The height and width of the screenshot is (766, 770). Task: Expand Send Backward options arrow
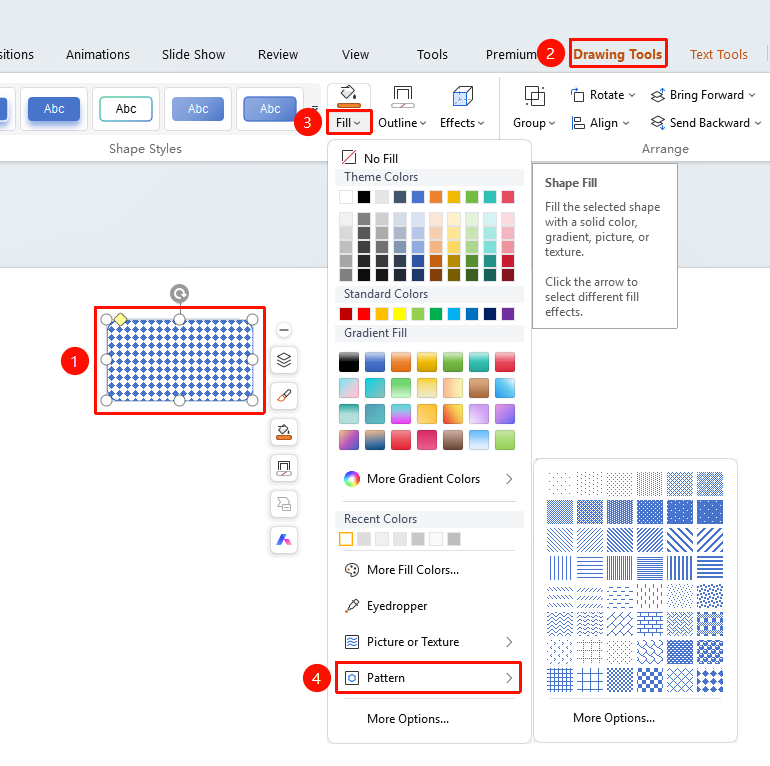(758, 123)
